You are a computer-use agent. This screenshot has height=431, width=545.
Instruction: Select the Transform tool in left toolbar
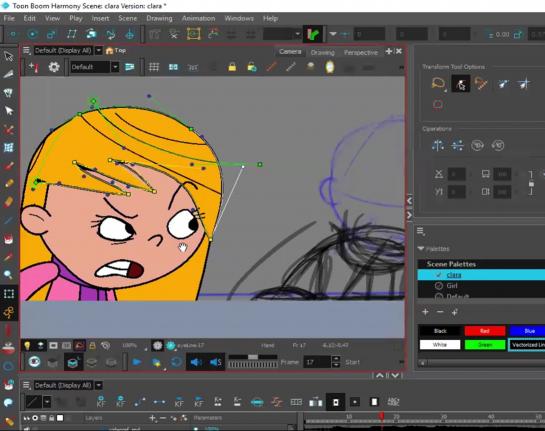click(x=9, y=56)
